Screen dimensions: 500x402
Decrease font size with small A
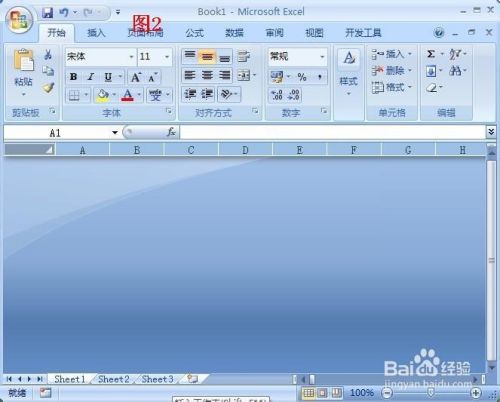pos(152,77)
